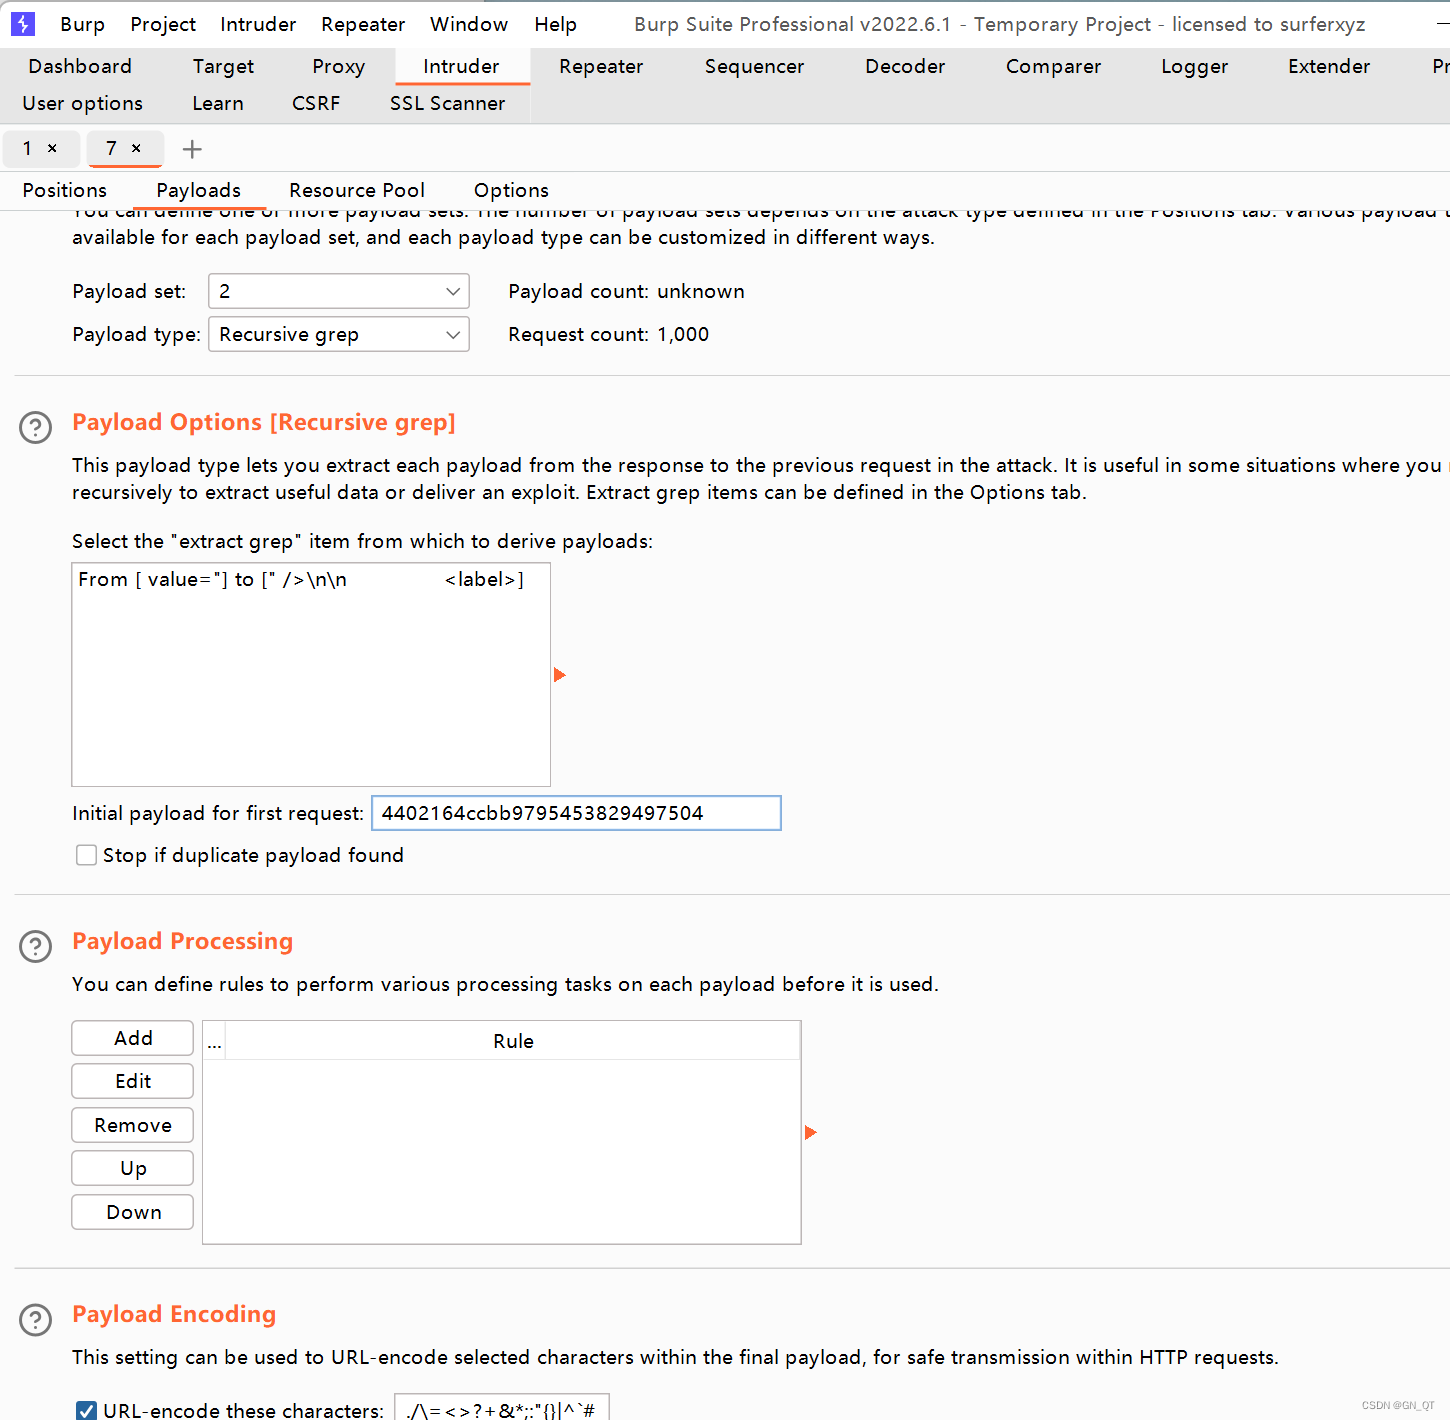Click the initial payload input field
Viewport: 1450px width, 1420px height.
click(x=576, y=813)
